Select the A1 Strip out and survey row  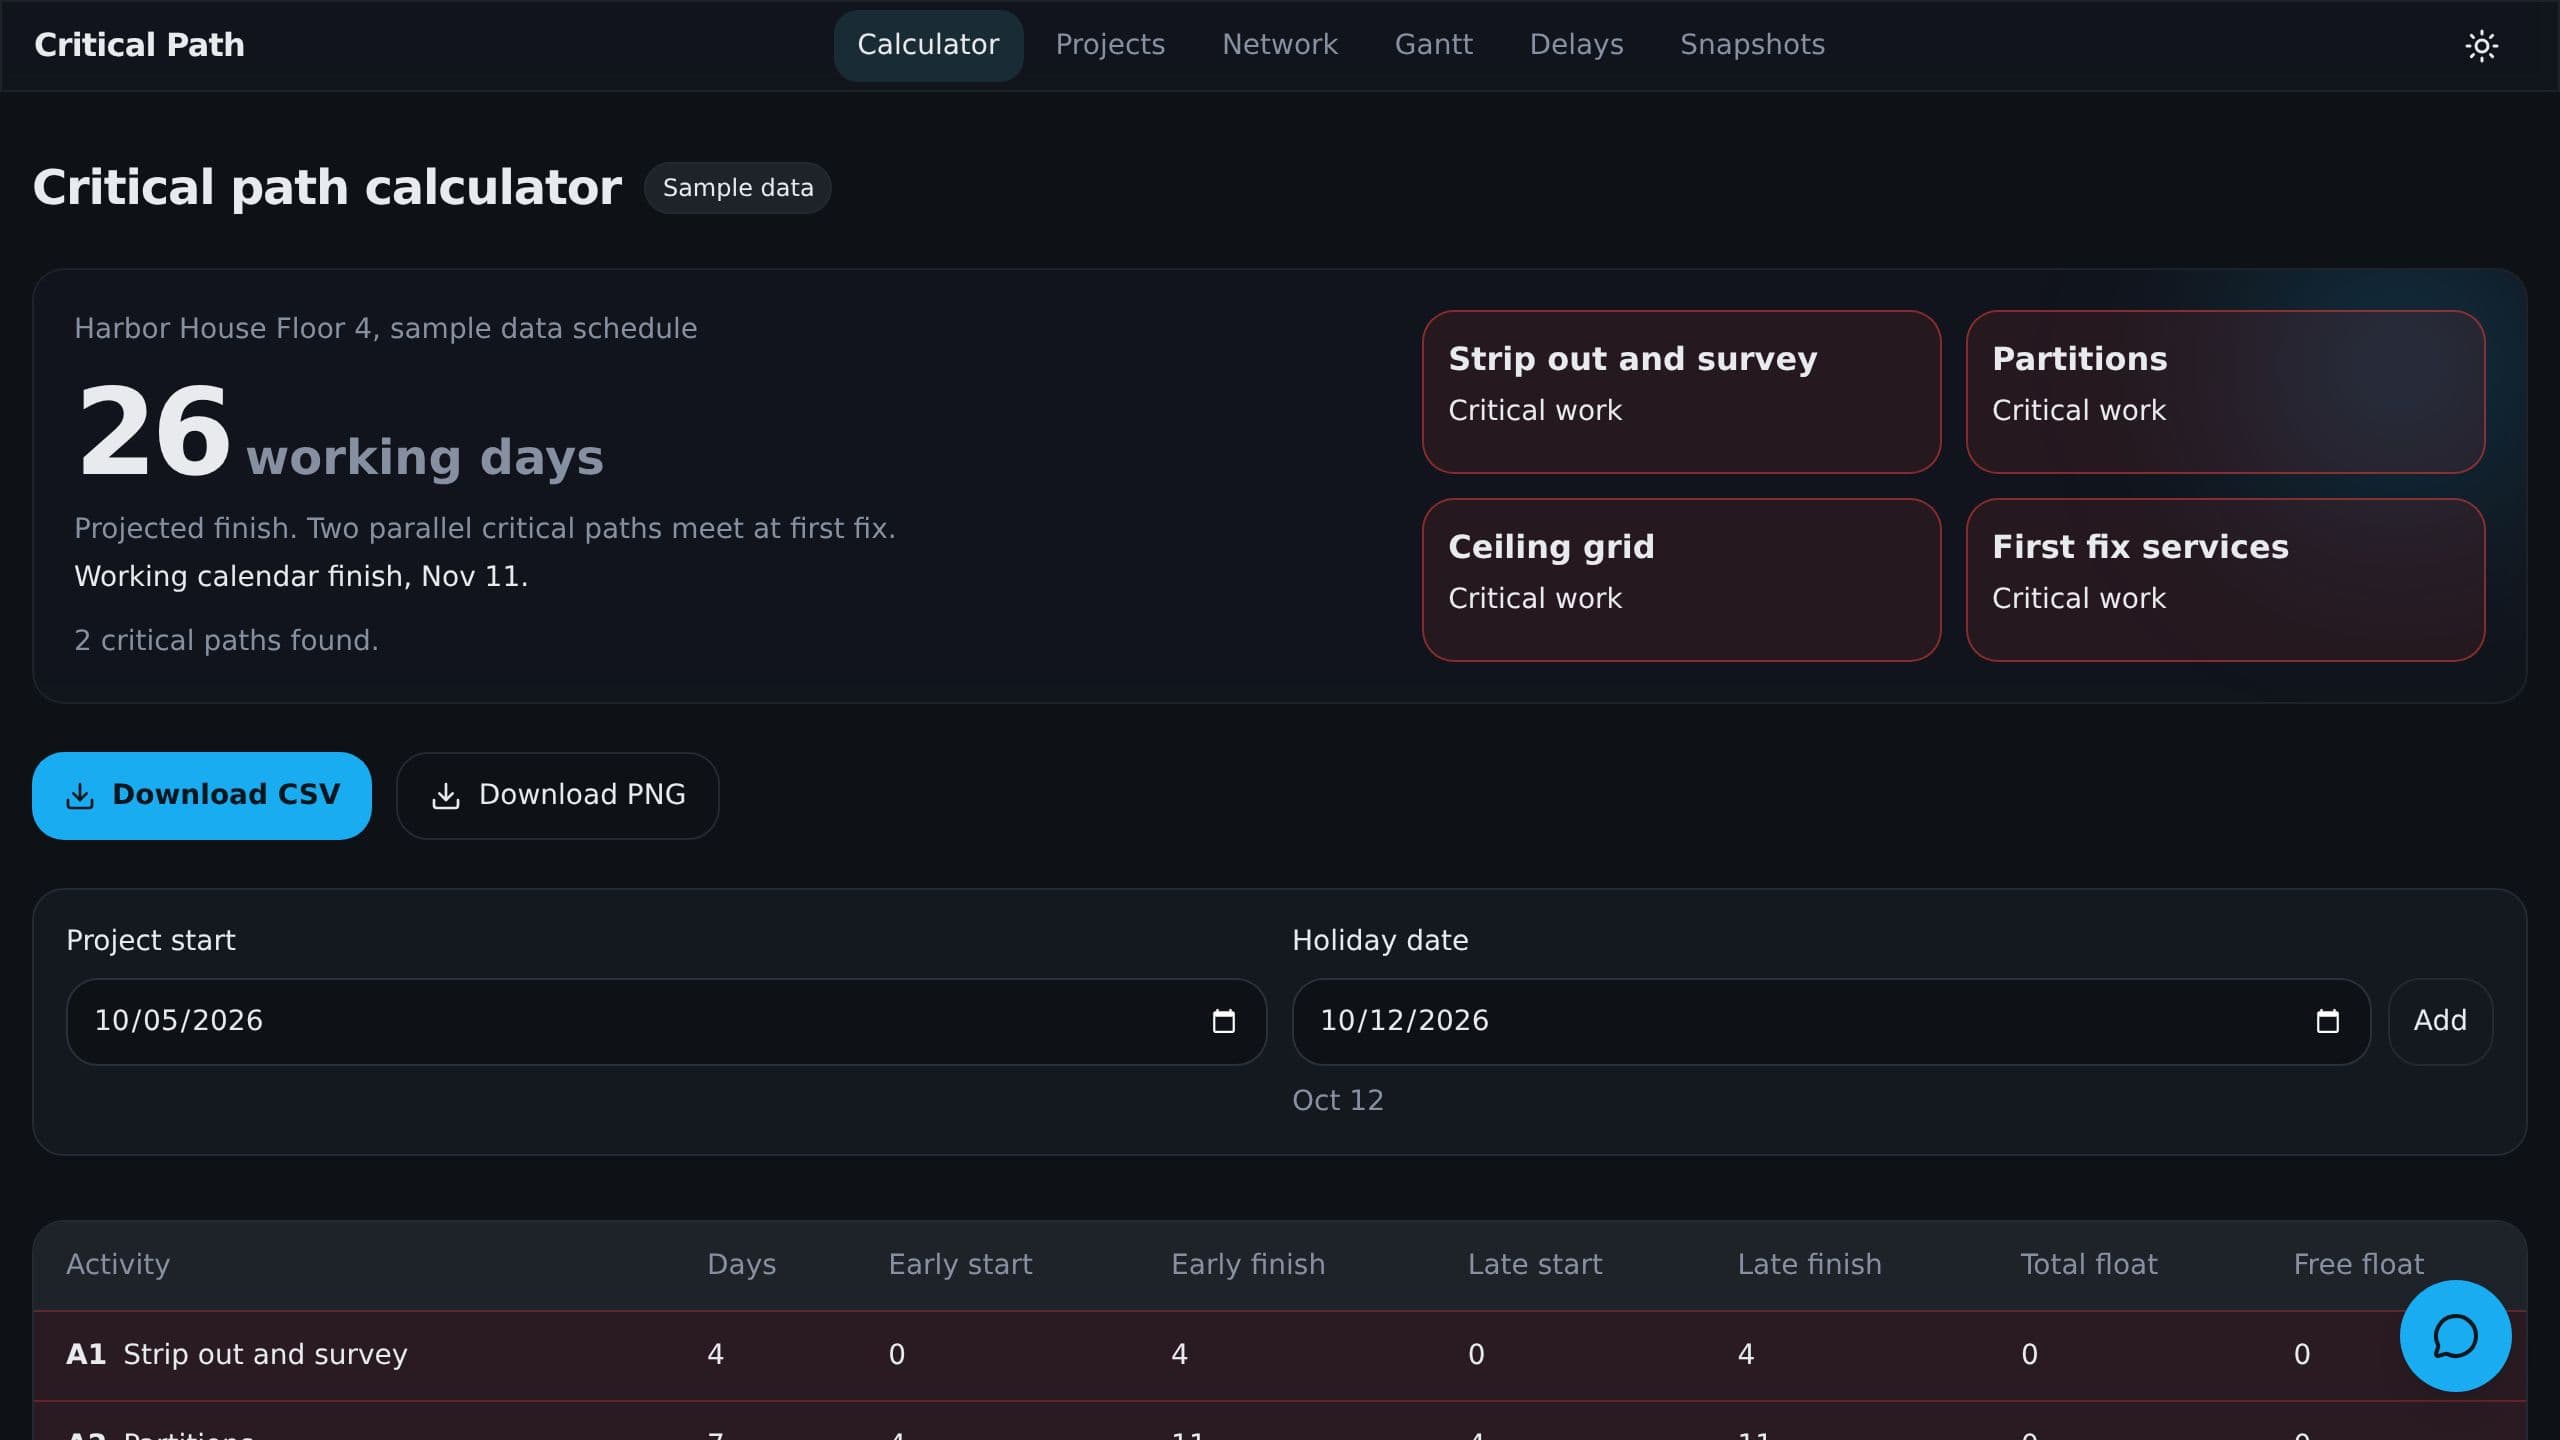coord(1279,1355)
